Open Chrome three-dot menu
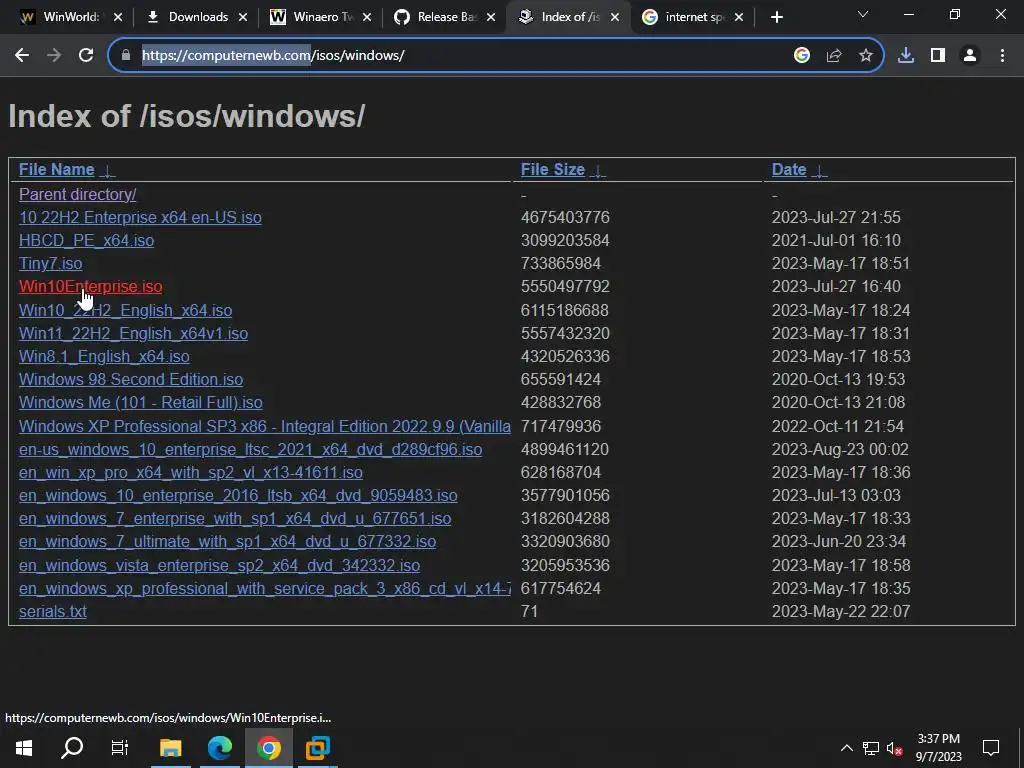1024x768 pixels. [x=1002, y=56]
